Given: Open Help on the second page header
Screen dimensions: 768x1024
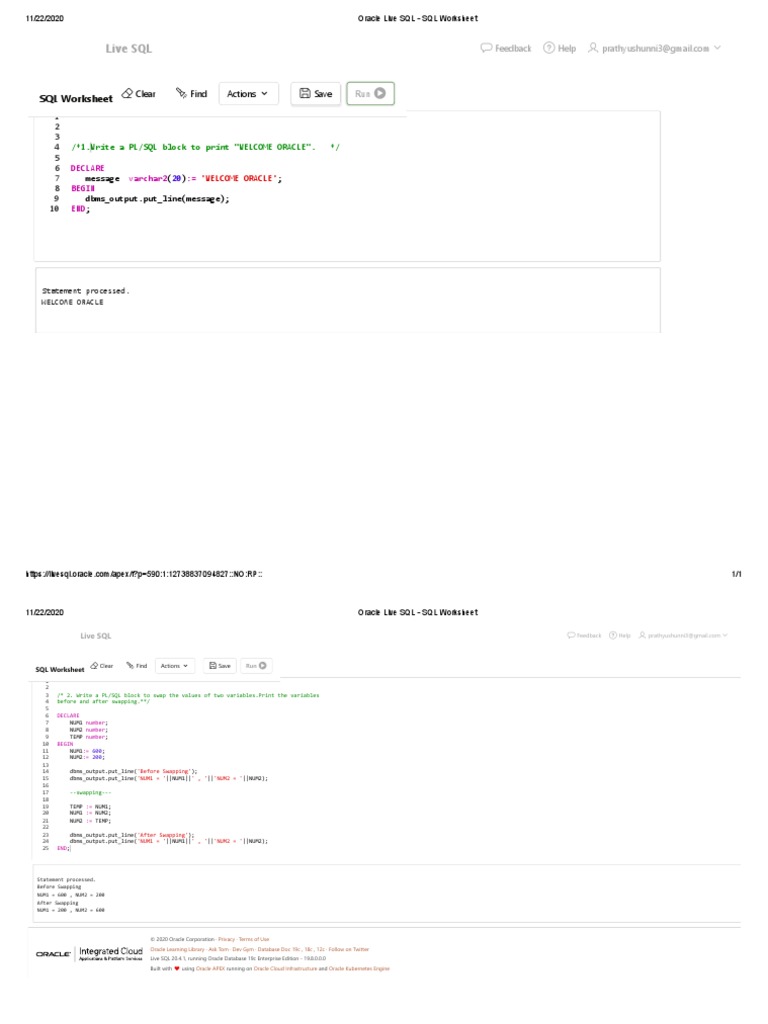Looking at the screenshot, I should click(620, 635).
